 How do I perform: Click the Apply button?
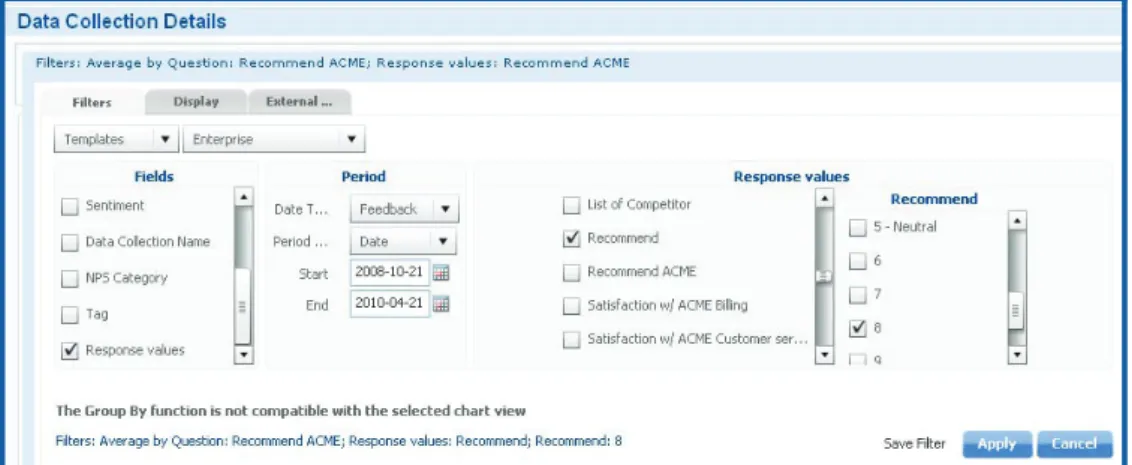pos(997,444)
